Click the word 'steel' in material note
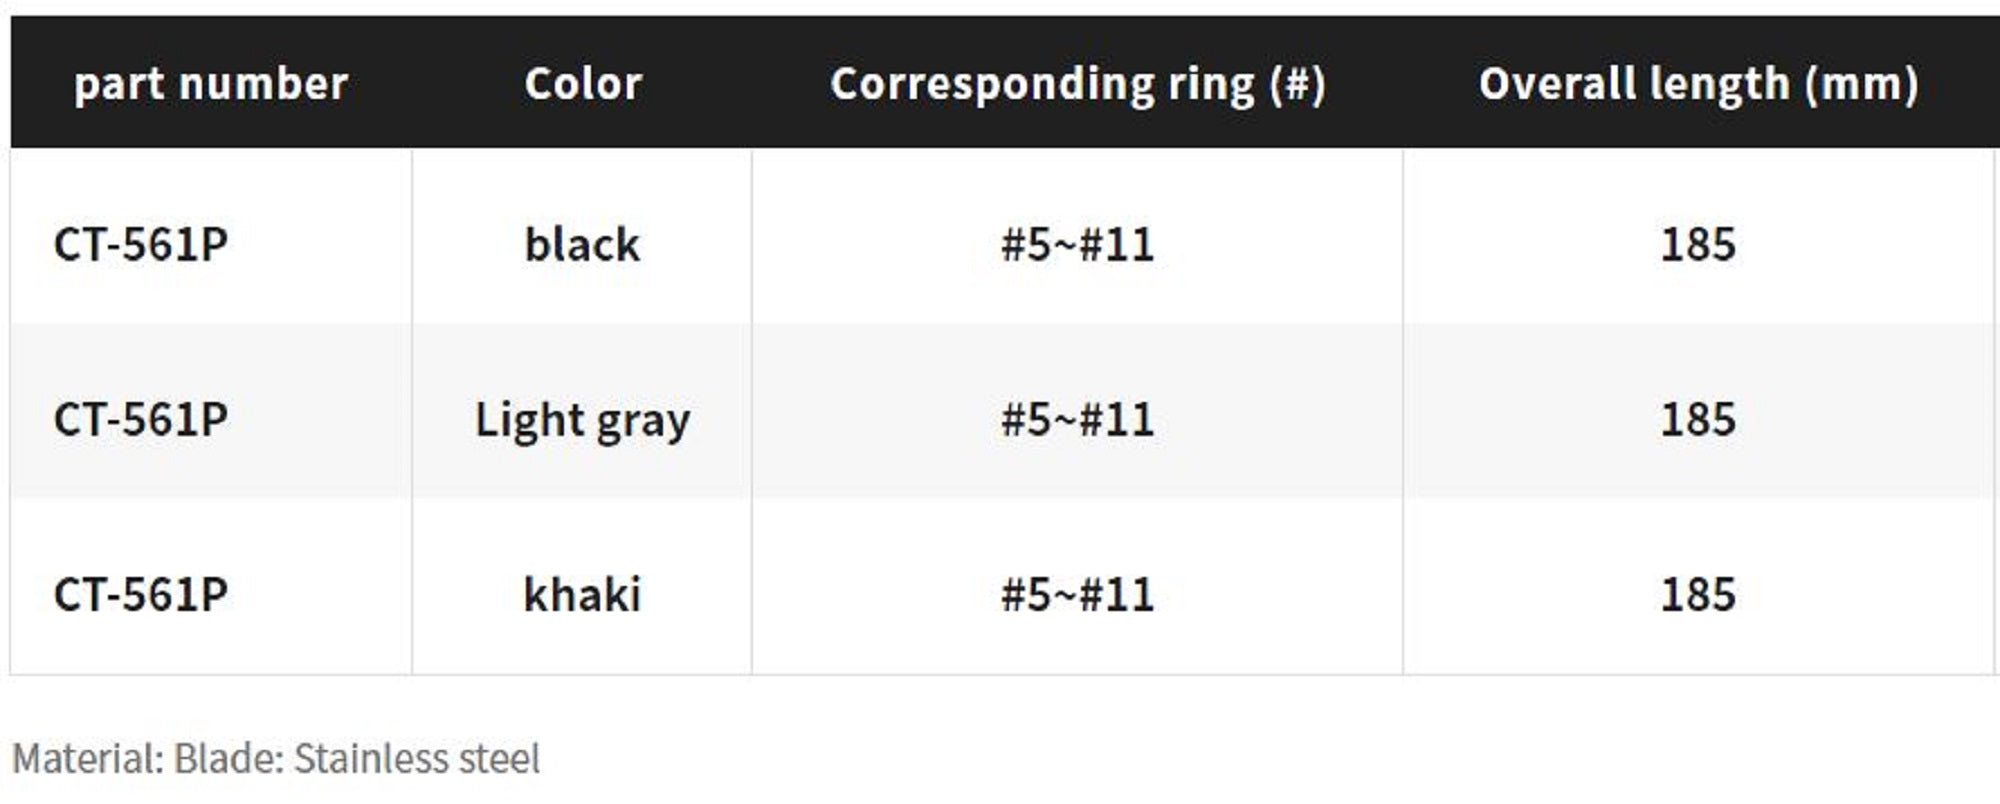This screenshot has width=2000, height=804. 499,759
